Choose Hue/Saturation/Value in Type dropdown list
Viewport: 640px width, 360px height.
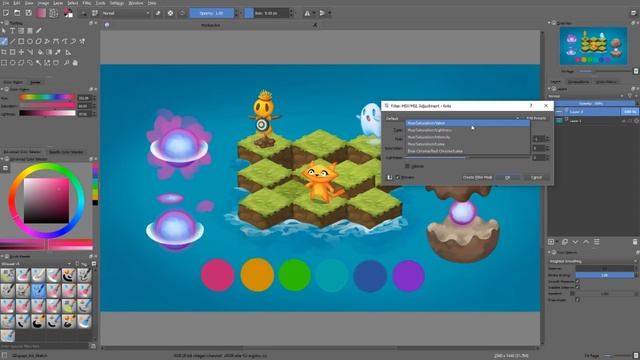467,123
